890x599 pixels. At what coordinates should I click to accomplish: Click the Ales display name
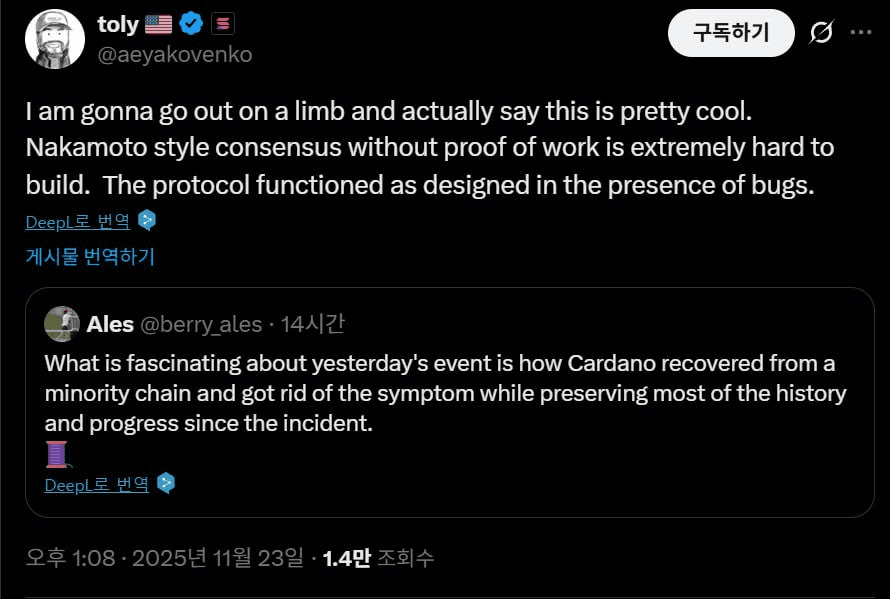(x=110, y=324)
